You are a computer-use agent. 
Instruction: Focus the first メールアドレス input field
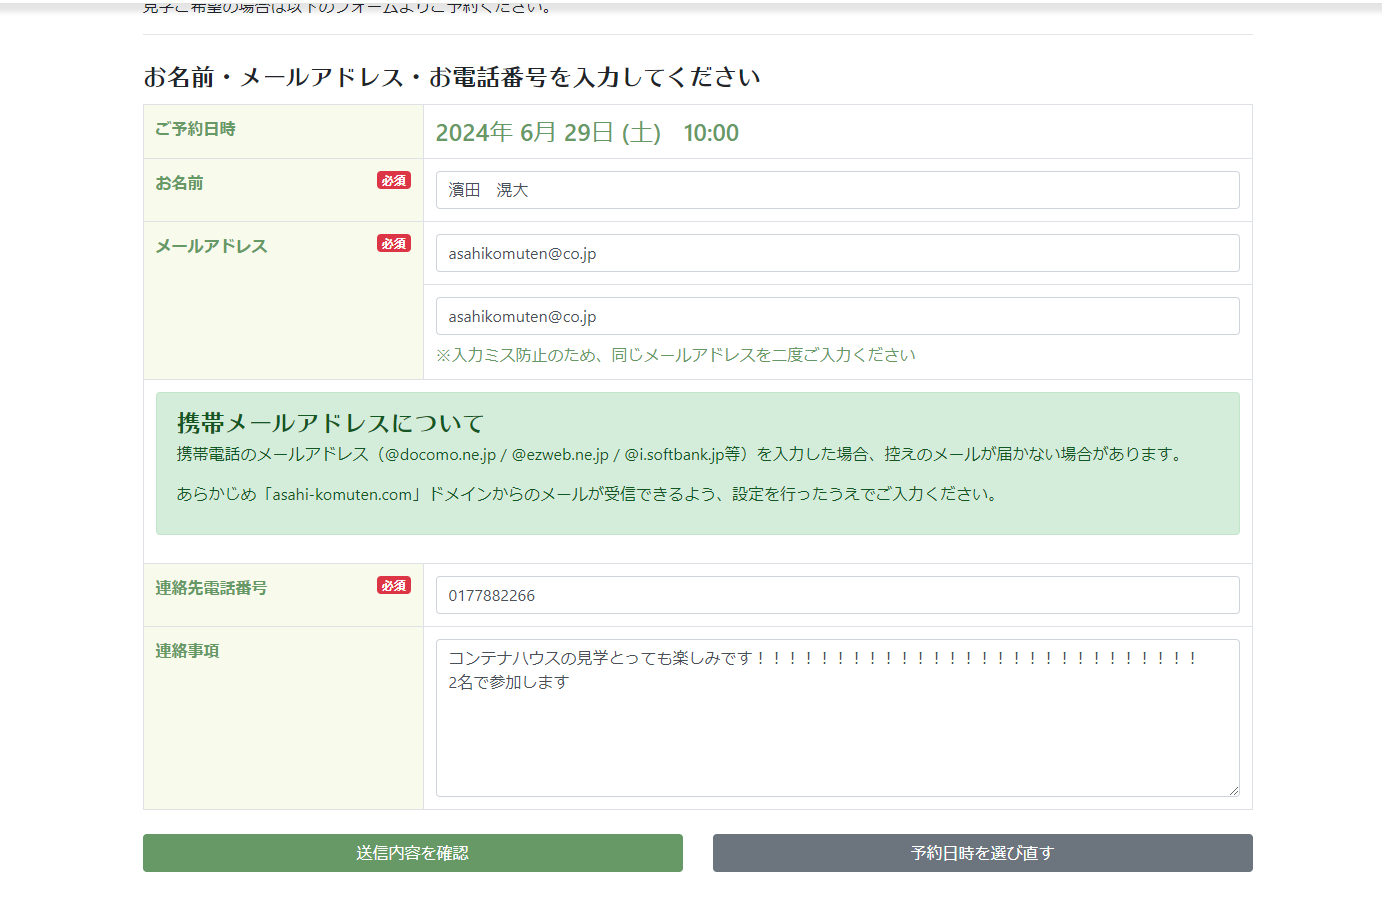(837, 253)
